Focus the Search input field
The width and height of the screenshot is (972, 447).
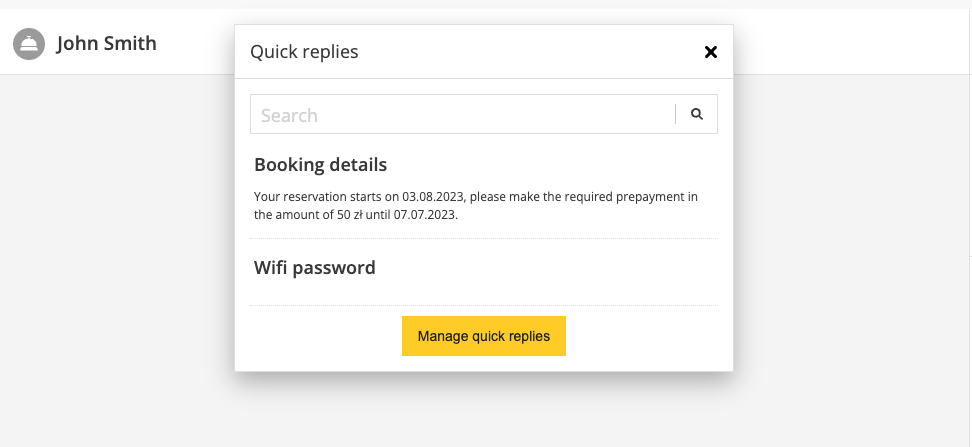pos(462,114)
